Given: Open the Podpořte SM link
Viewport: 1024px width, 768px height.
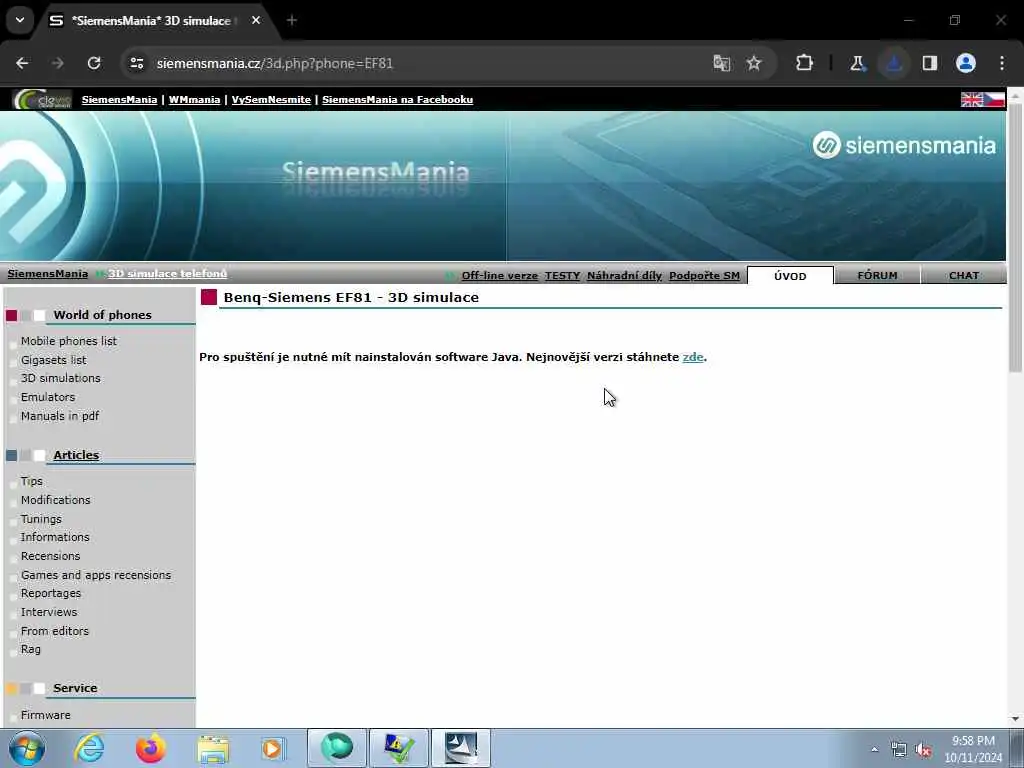Looking at the screenshot, I should pos(704,276).
